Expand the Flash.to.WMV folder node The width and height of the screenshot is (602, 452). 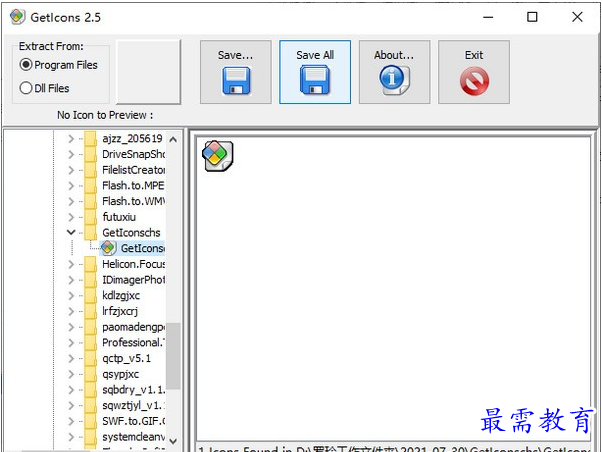click(x=71, y=201)
